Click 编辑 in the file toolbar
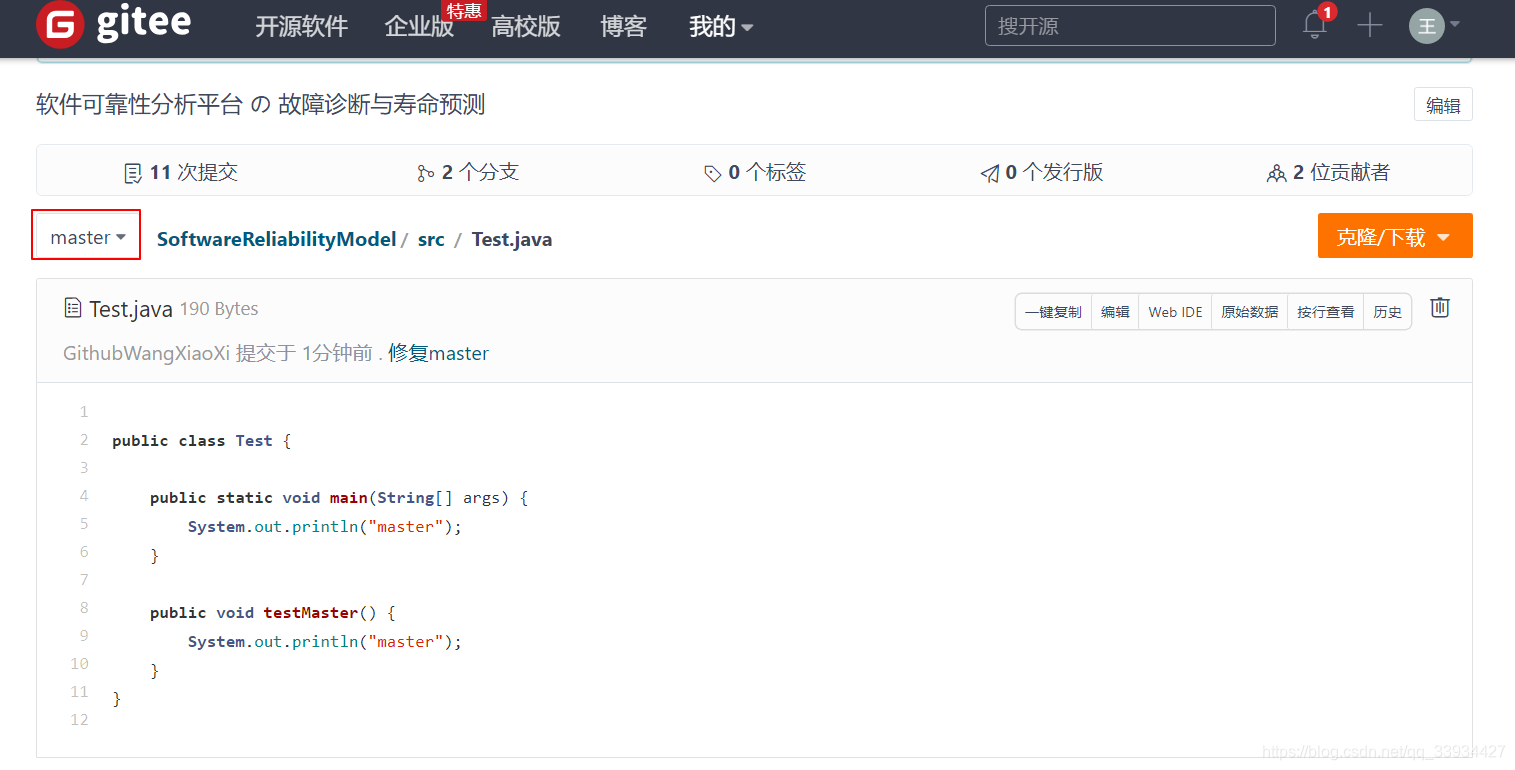The width and height of the screenshot is (1515, 770). 1115,312
